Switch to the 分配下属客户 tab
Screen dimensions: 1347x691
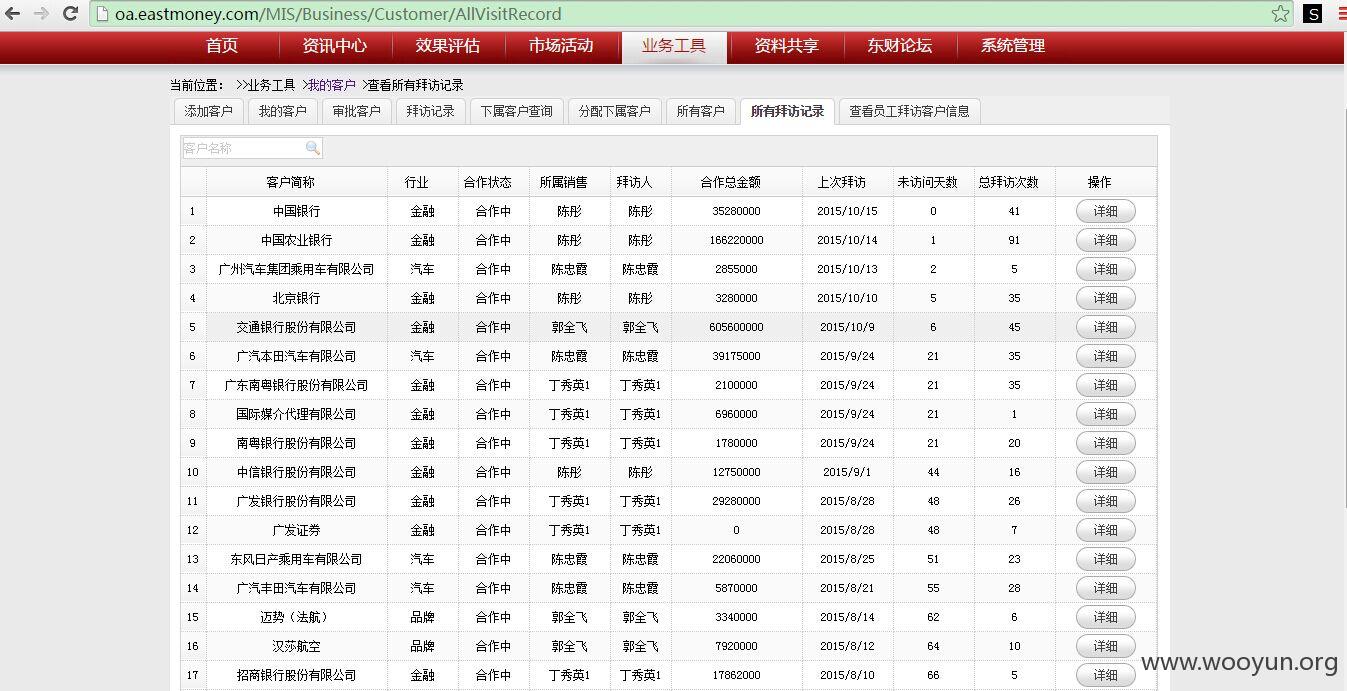point(614,111)
